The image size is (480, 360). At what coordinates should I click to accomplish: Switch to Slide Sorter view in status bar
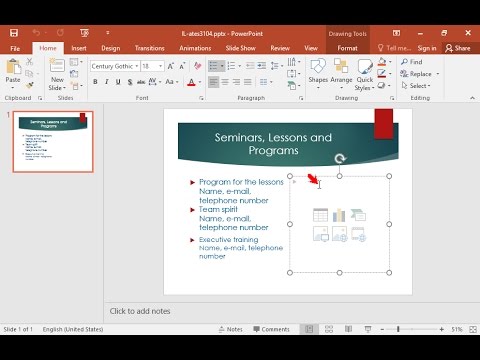pyautogui.click(x=329, y=329)
